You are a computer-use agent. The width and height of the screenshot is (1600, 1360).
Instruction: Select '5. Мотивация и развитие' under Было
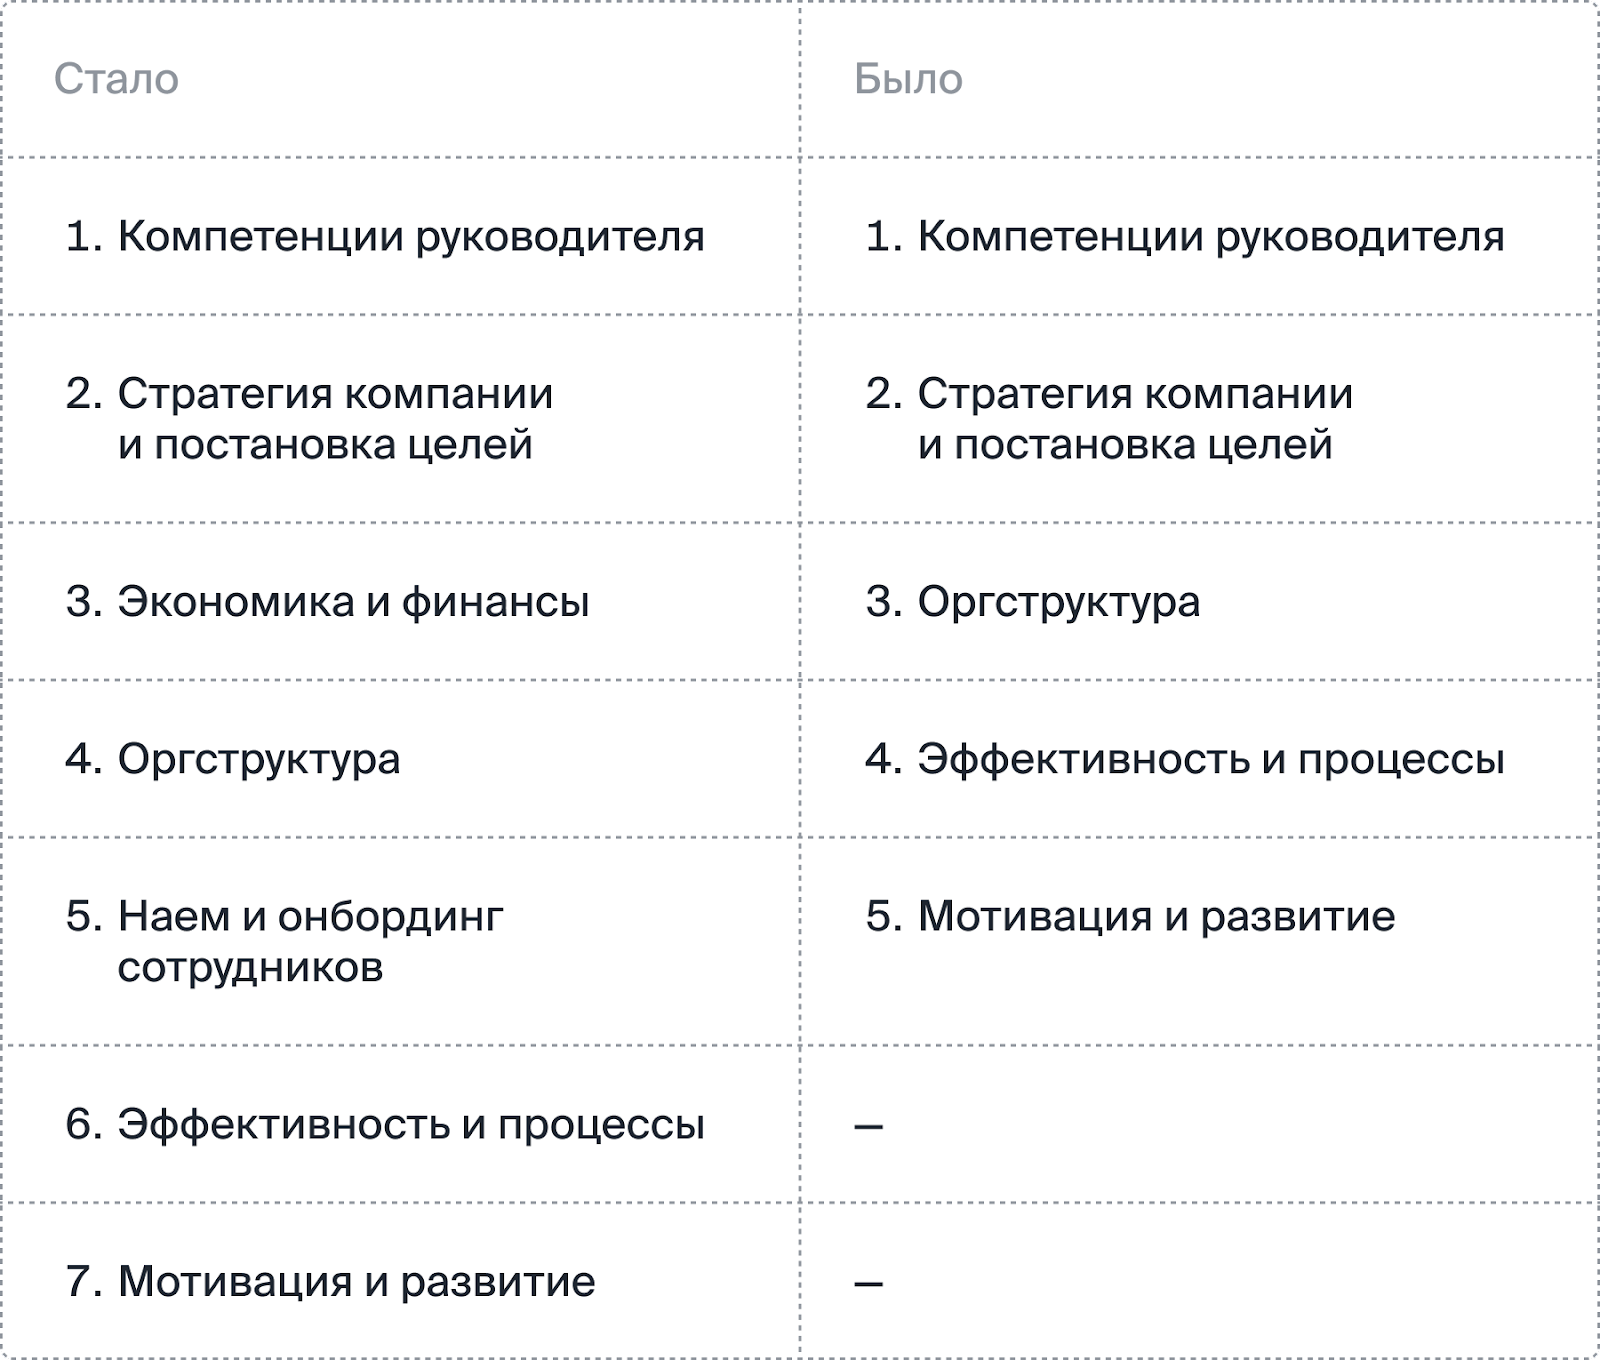[x=1130, y=916]
